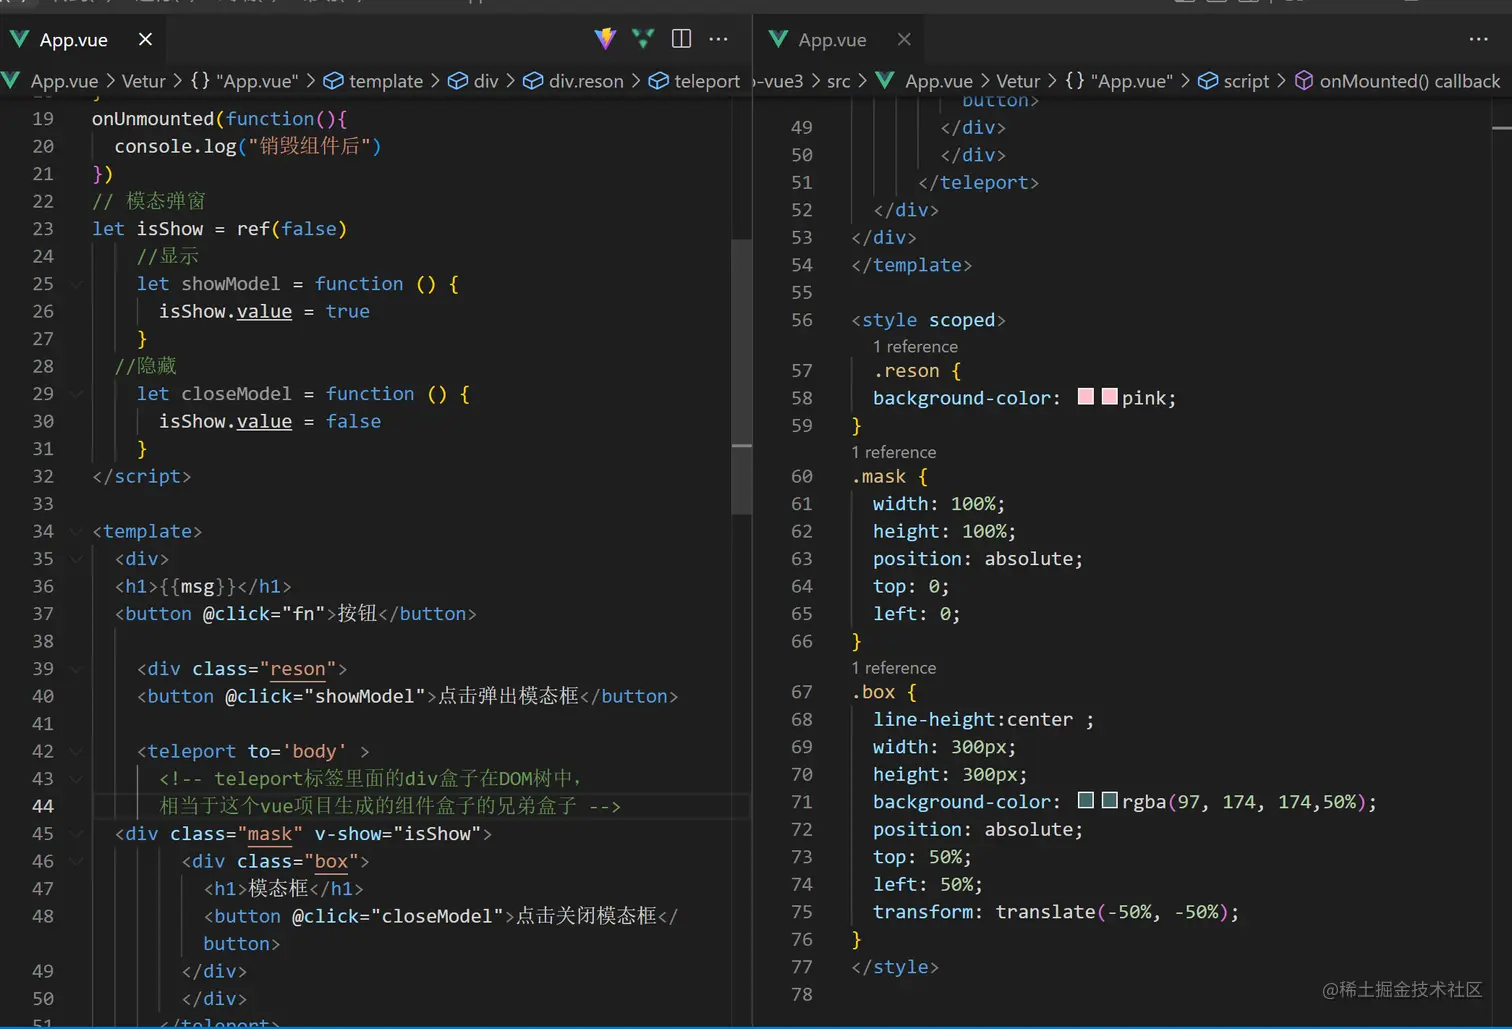Click 'onUnmounted' call on line 19
Screen dimensions: 1512x1029
click(153, 119)
